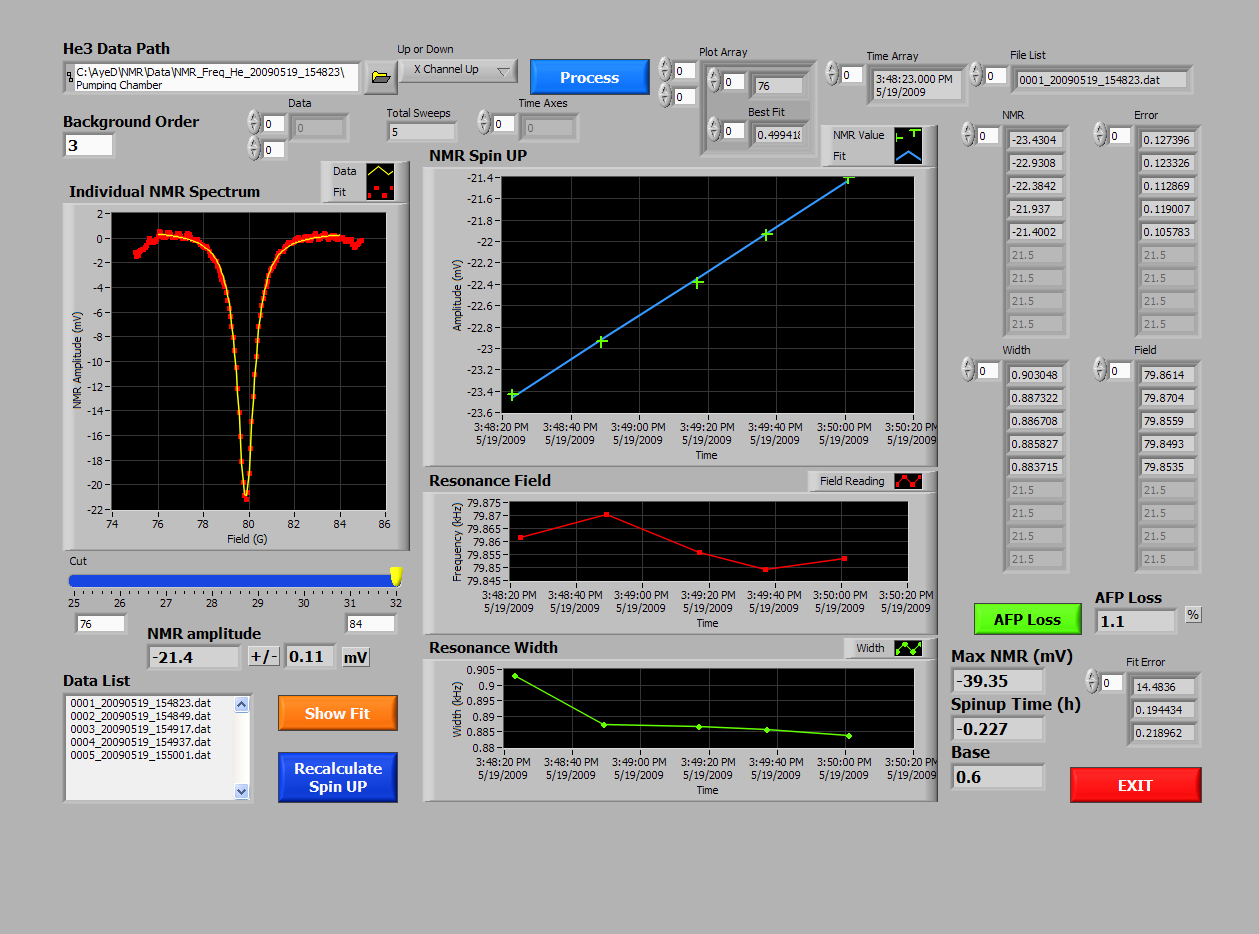Click the Field array index stepper
The width and height of the screenshot is (1259, 934).
pos(1100,370)
